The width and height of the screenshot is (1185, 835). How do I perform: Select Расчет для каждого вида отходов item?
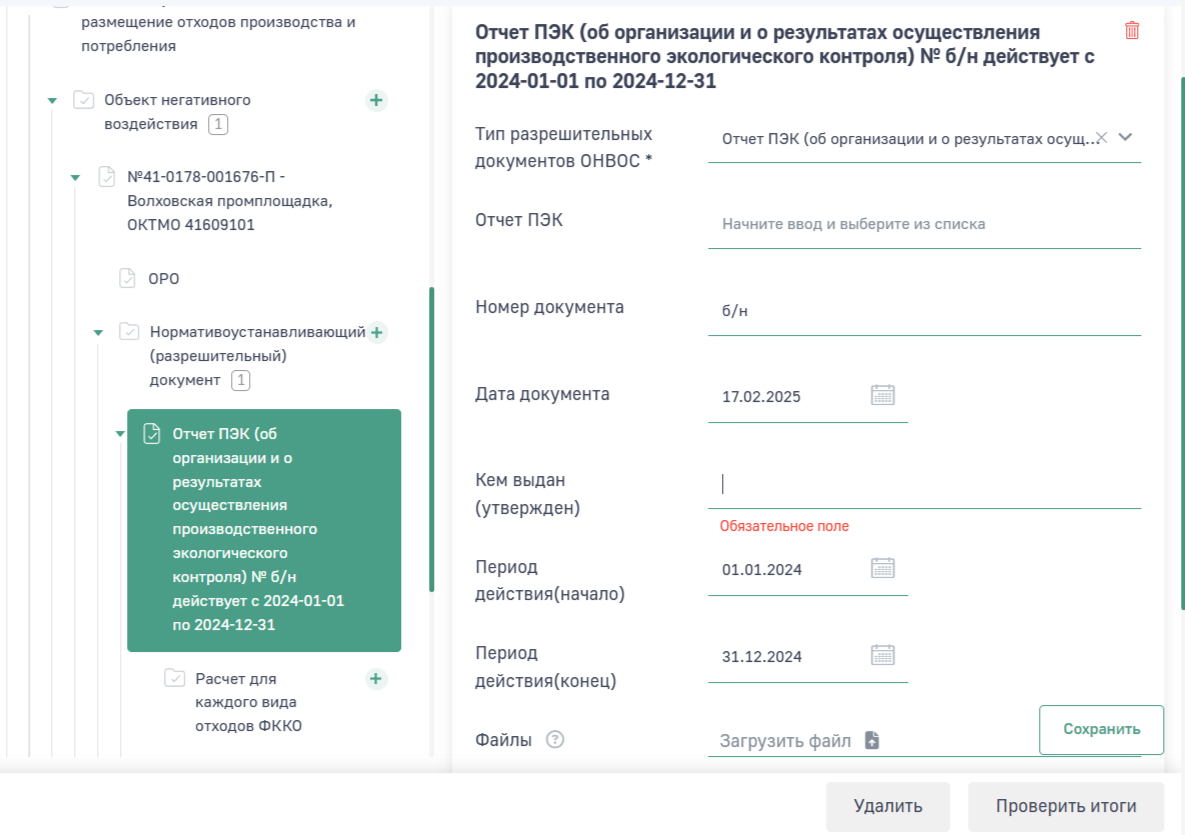coord(248,702)
